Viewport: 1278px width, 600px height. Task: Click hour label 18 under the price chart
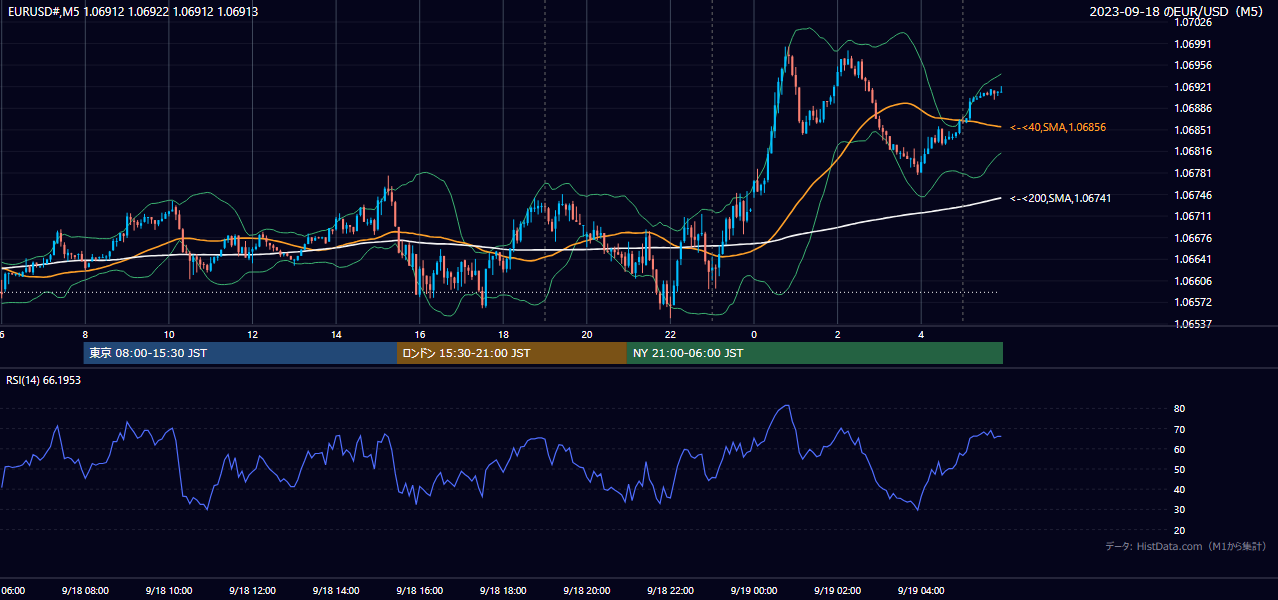tap(503, 334)
